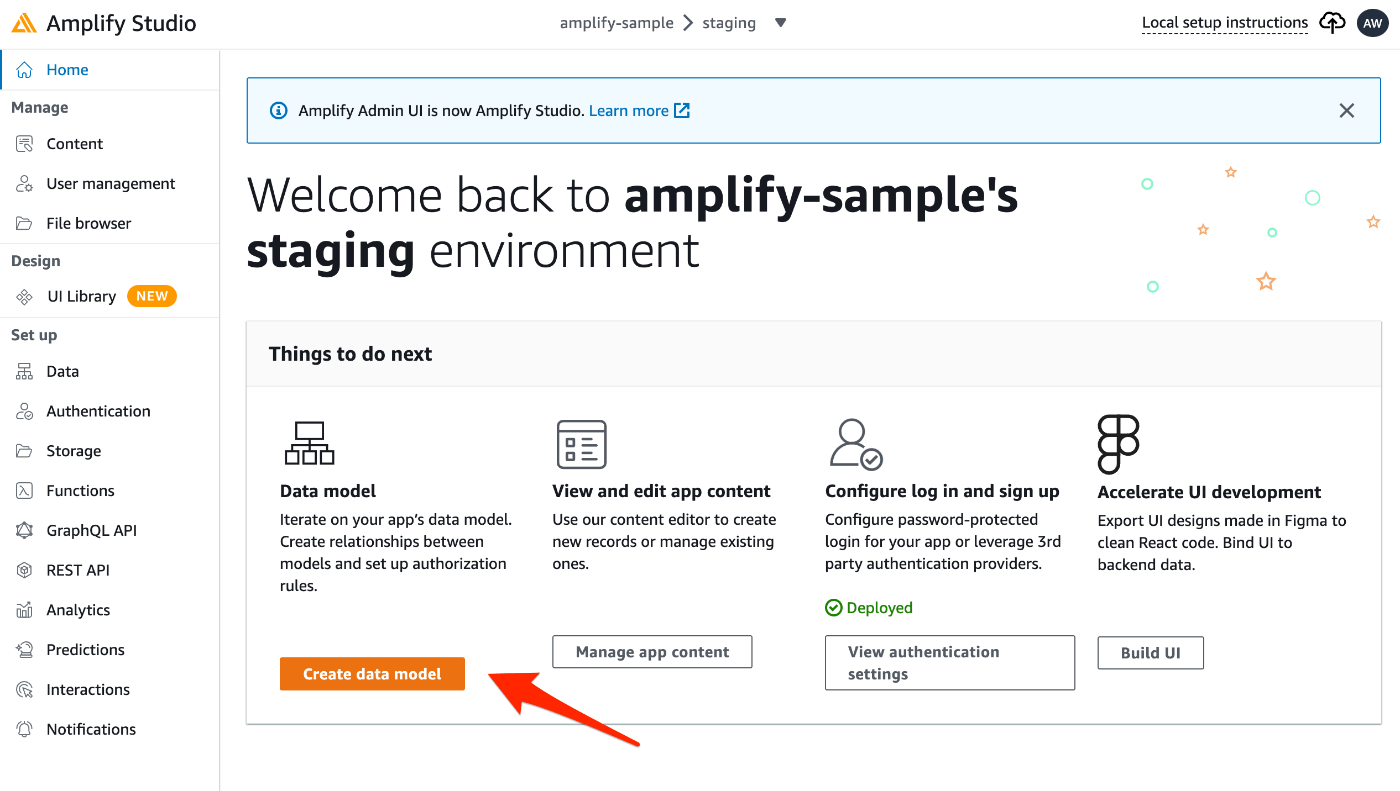Click Create data model button
This screenshot has height=791, width=1400.
point(372,674)
